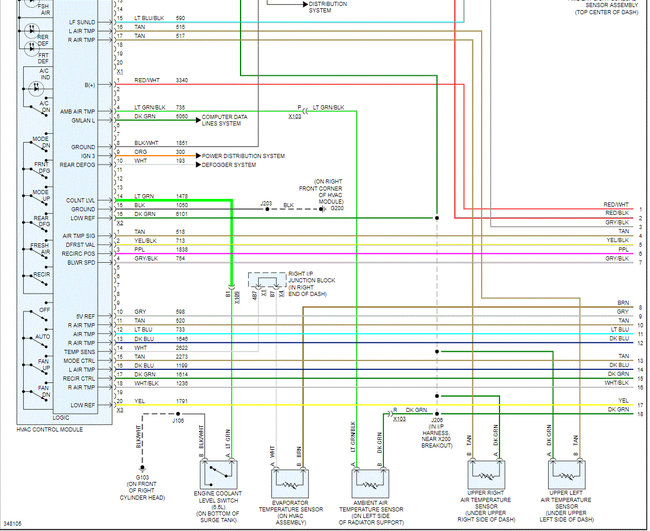
Task: Select the Upper Left Air Temperature Sensor symbol
Action: [567, 474]
